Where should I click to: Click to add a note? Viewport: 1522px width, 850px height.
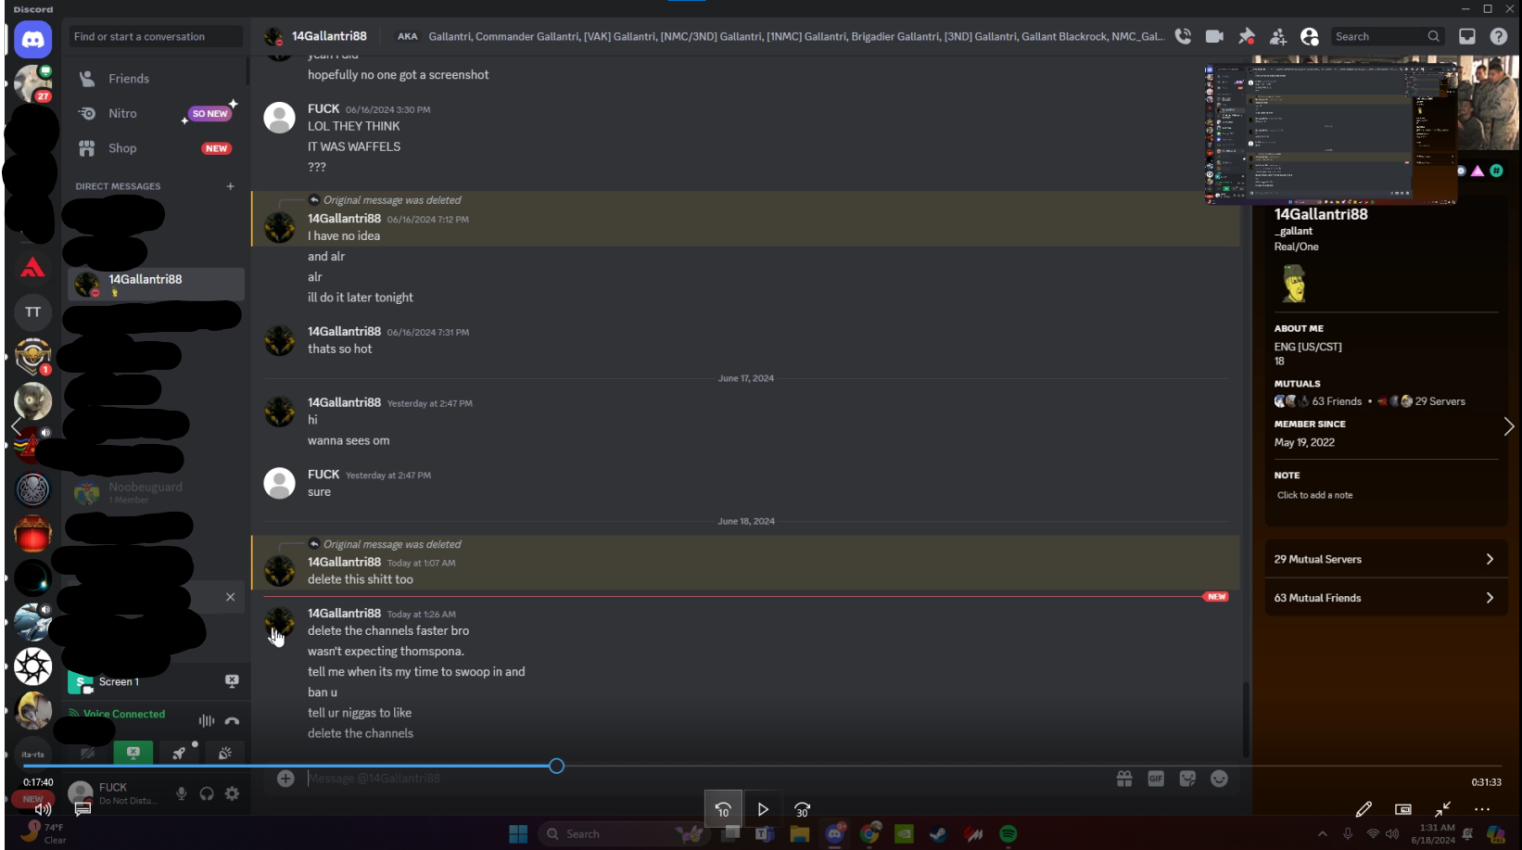(x=1314, y=495)
